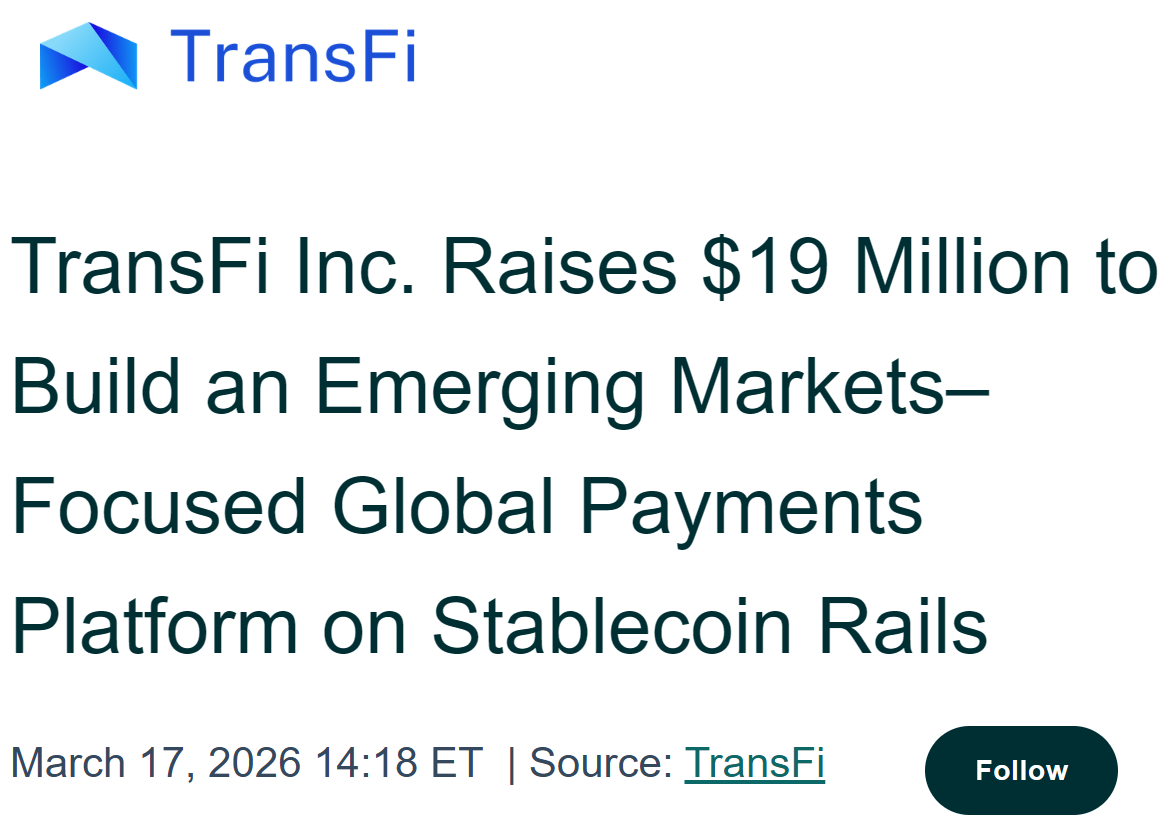Viewport: 1176px width, 830px height.
Task: Click the pipe separator before Source
Action: tap(512, 764)
